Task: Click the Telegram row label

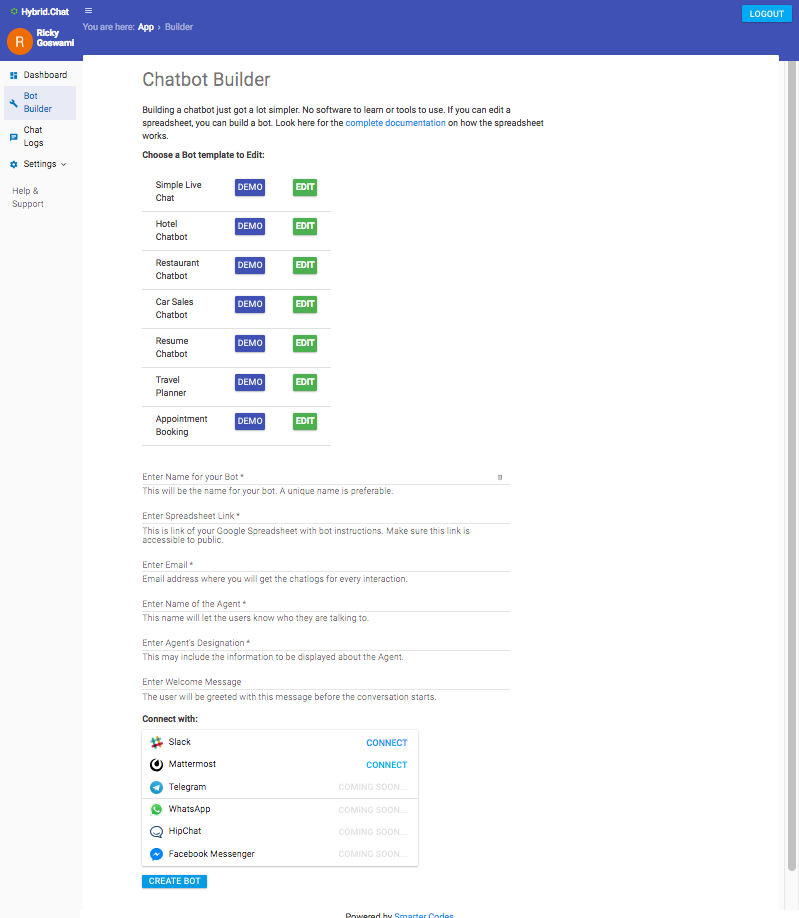Action: (x=187, y=787)
